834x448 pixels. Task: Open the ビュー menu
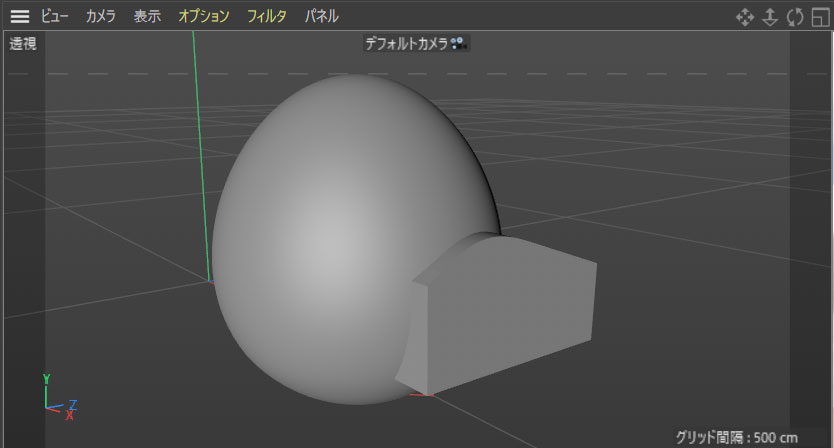click(54, 16)
